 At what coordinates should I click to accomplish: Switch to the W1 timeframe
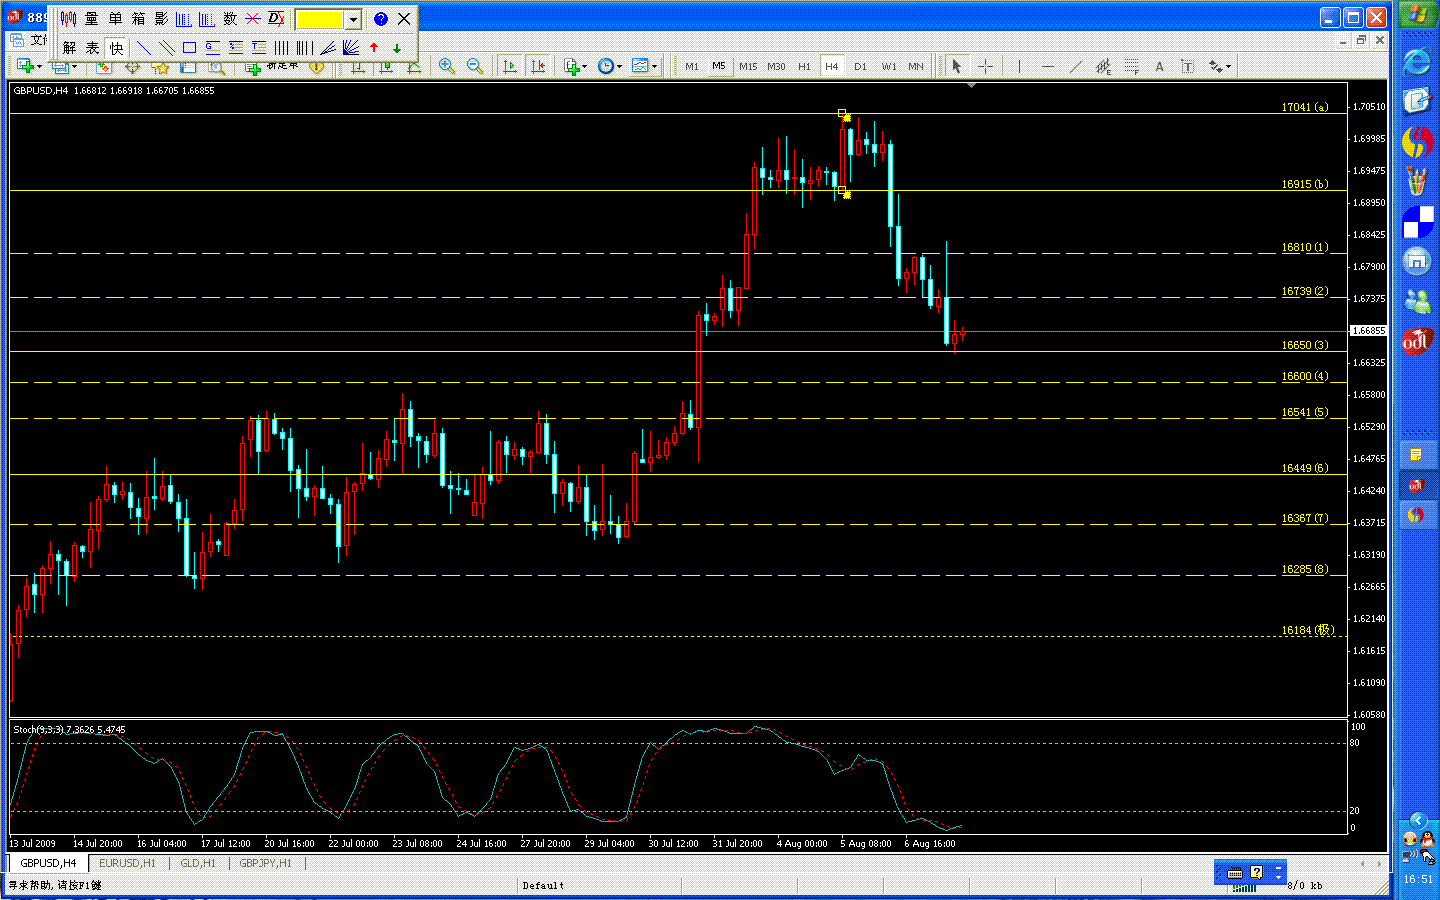[x=889, y=66]
